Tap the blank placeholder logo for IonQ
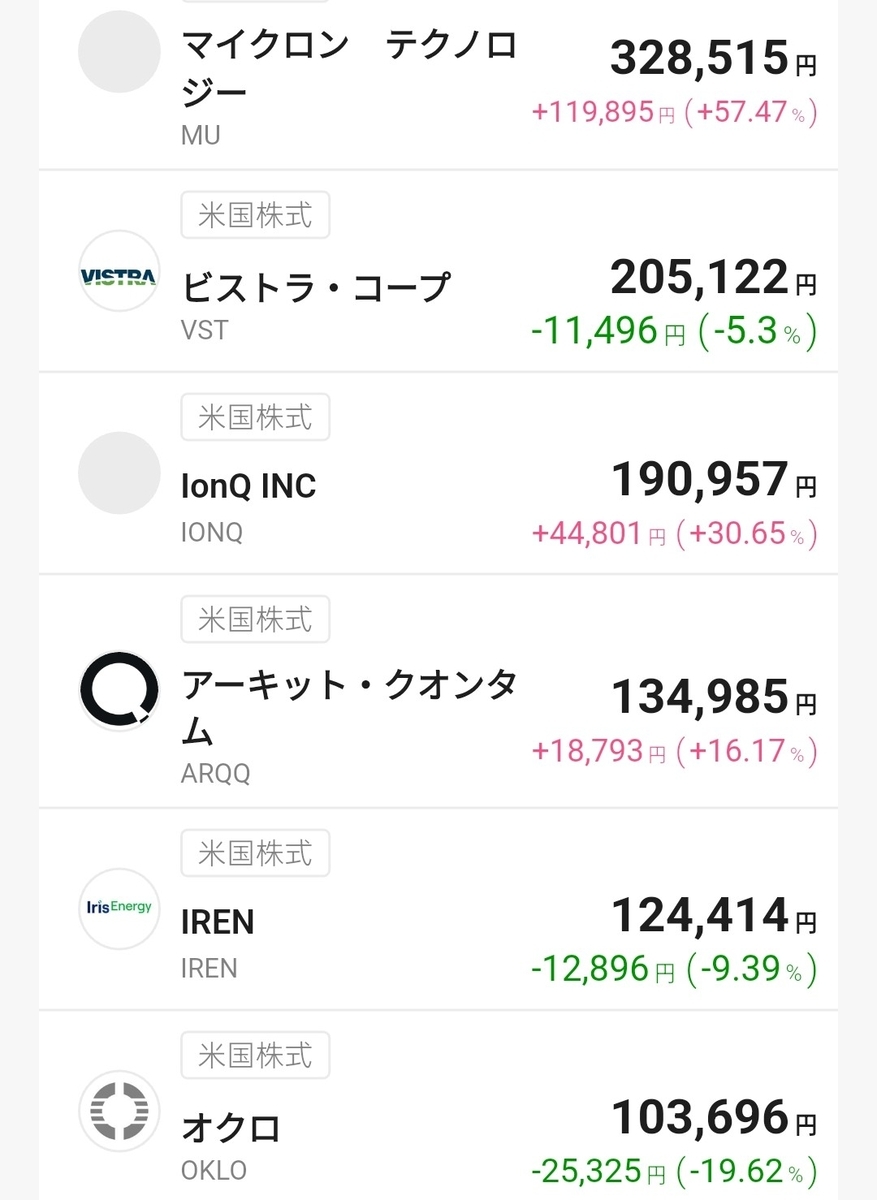877x1200 pixels. click(119, 473)
